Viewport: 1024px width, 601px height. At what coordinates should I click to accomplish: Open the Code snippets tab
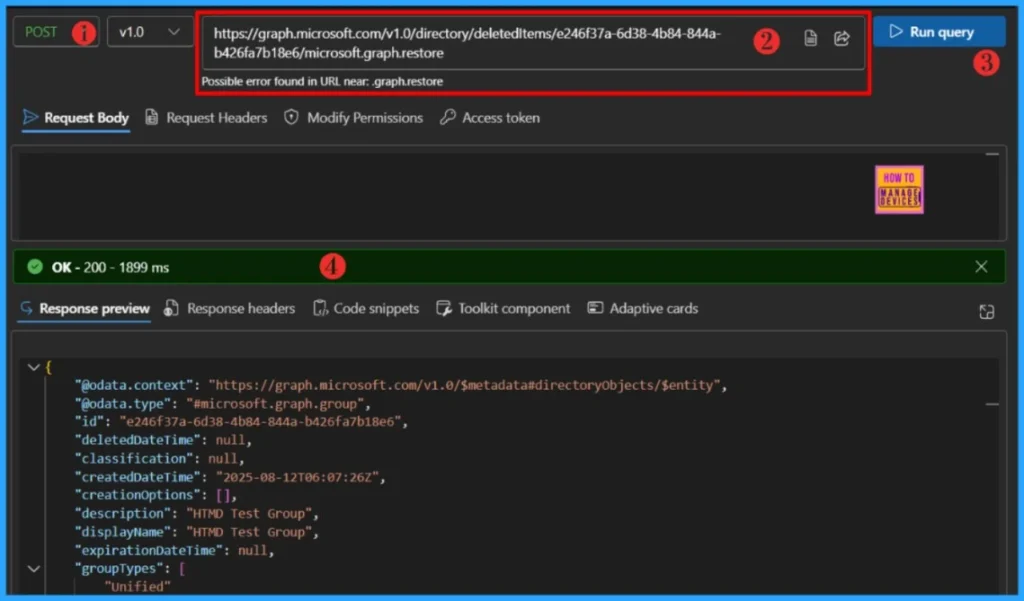(366, 308)
